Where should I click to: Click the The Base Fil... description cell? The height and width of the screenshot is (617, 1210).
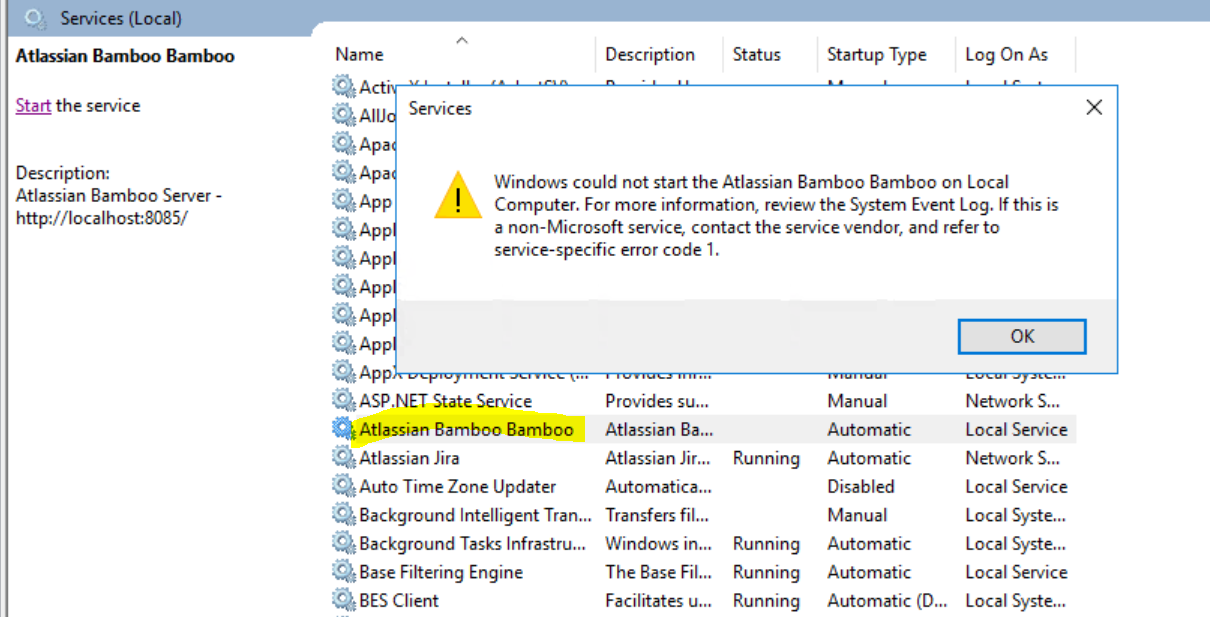[x=656, y=572]
